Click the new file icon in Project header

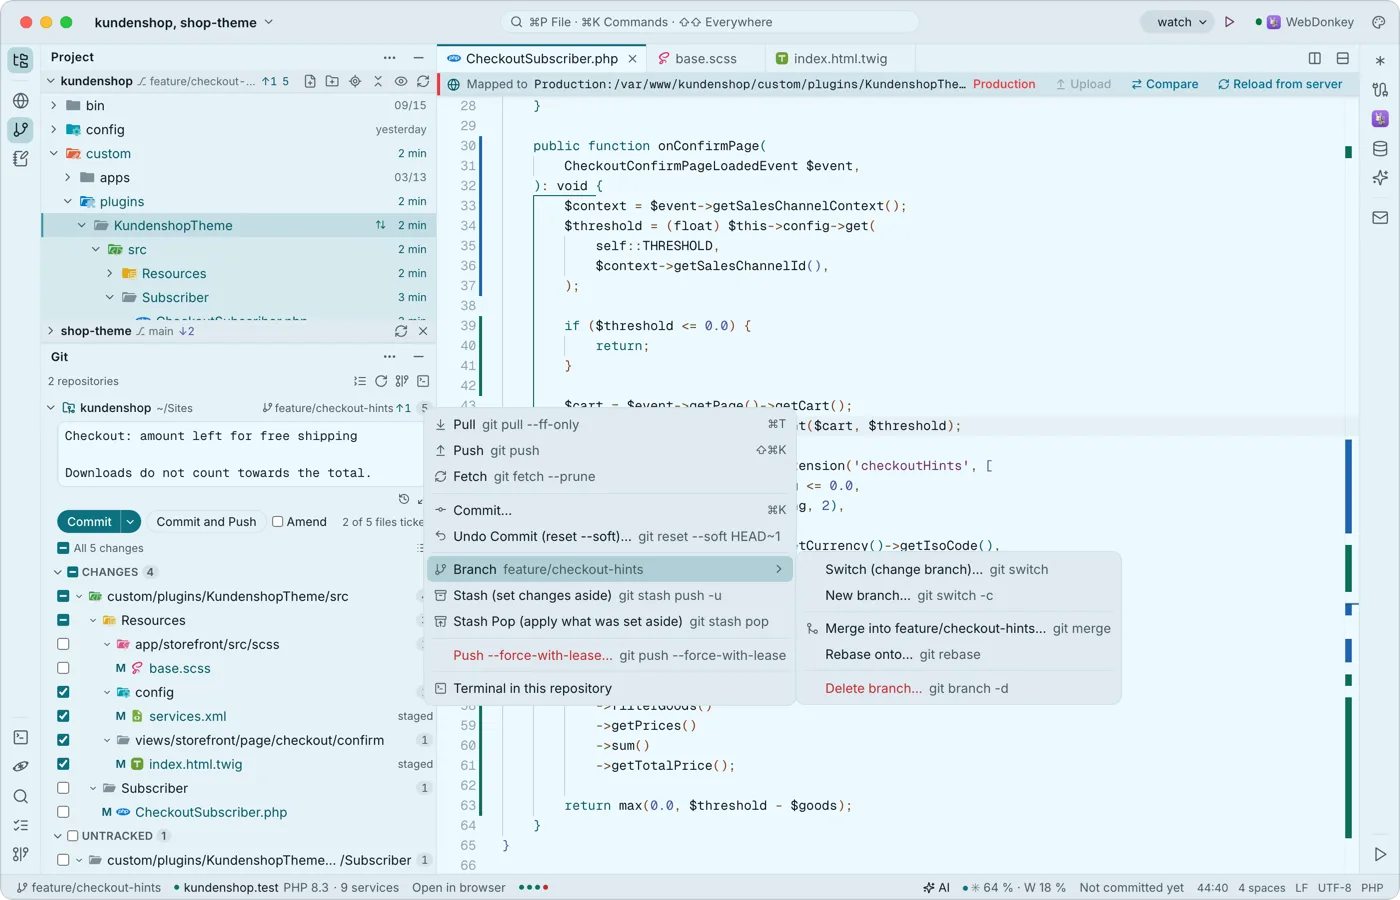tap(310, 81)
